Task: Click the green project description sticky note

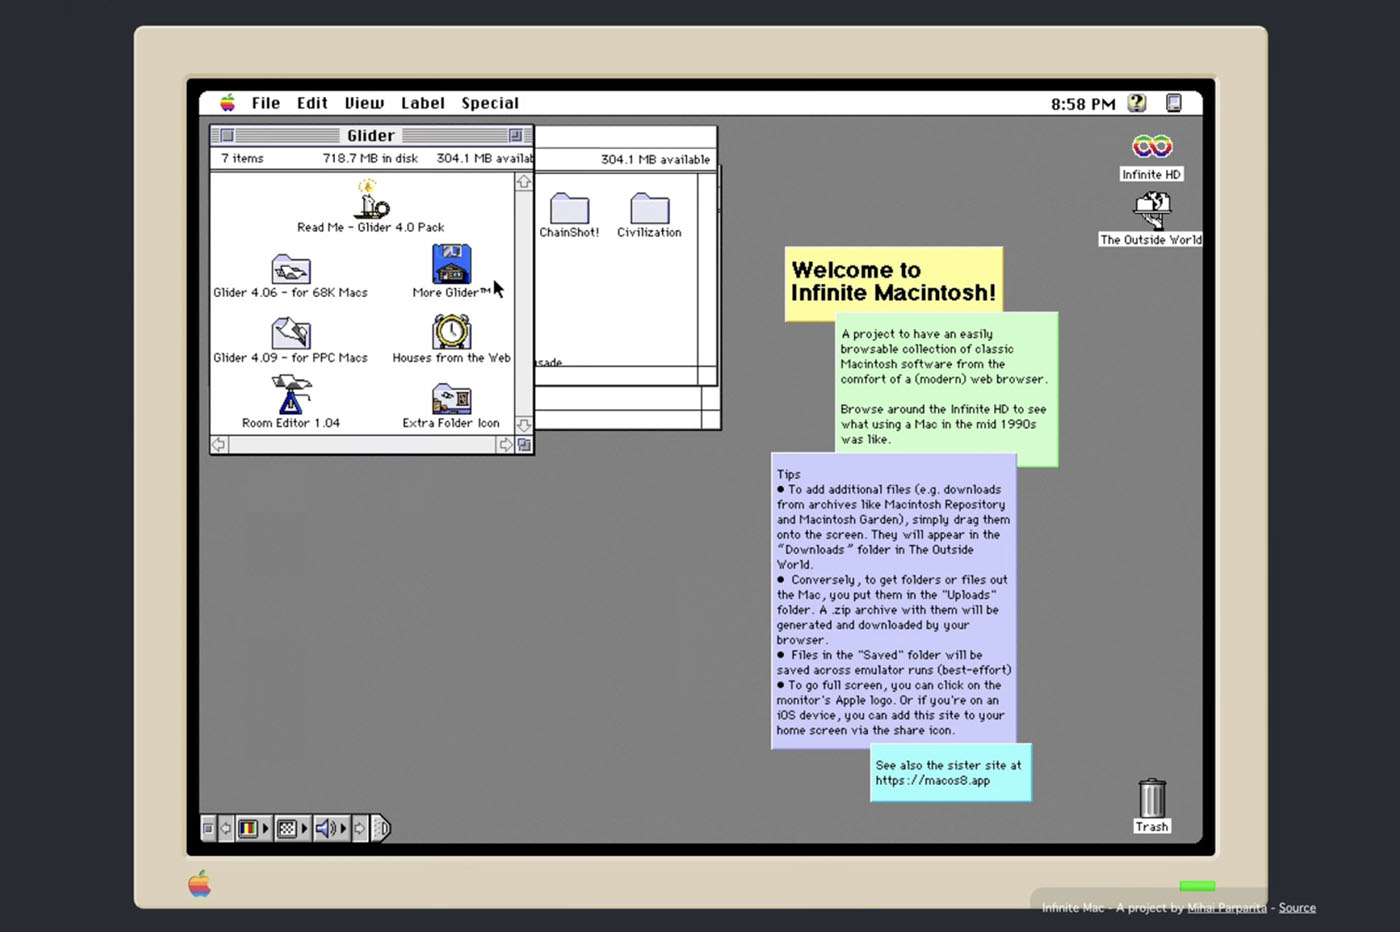Action: tap(946, 388)
